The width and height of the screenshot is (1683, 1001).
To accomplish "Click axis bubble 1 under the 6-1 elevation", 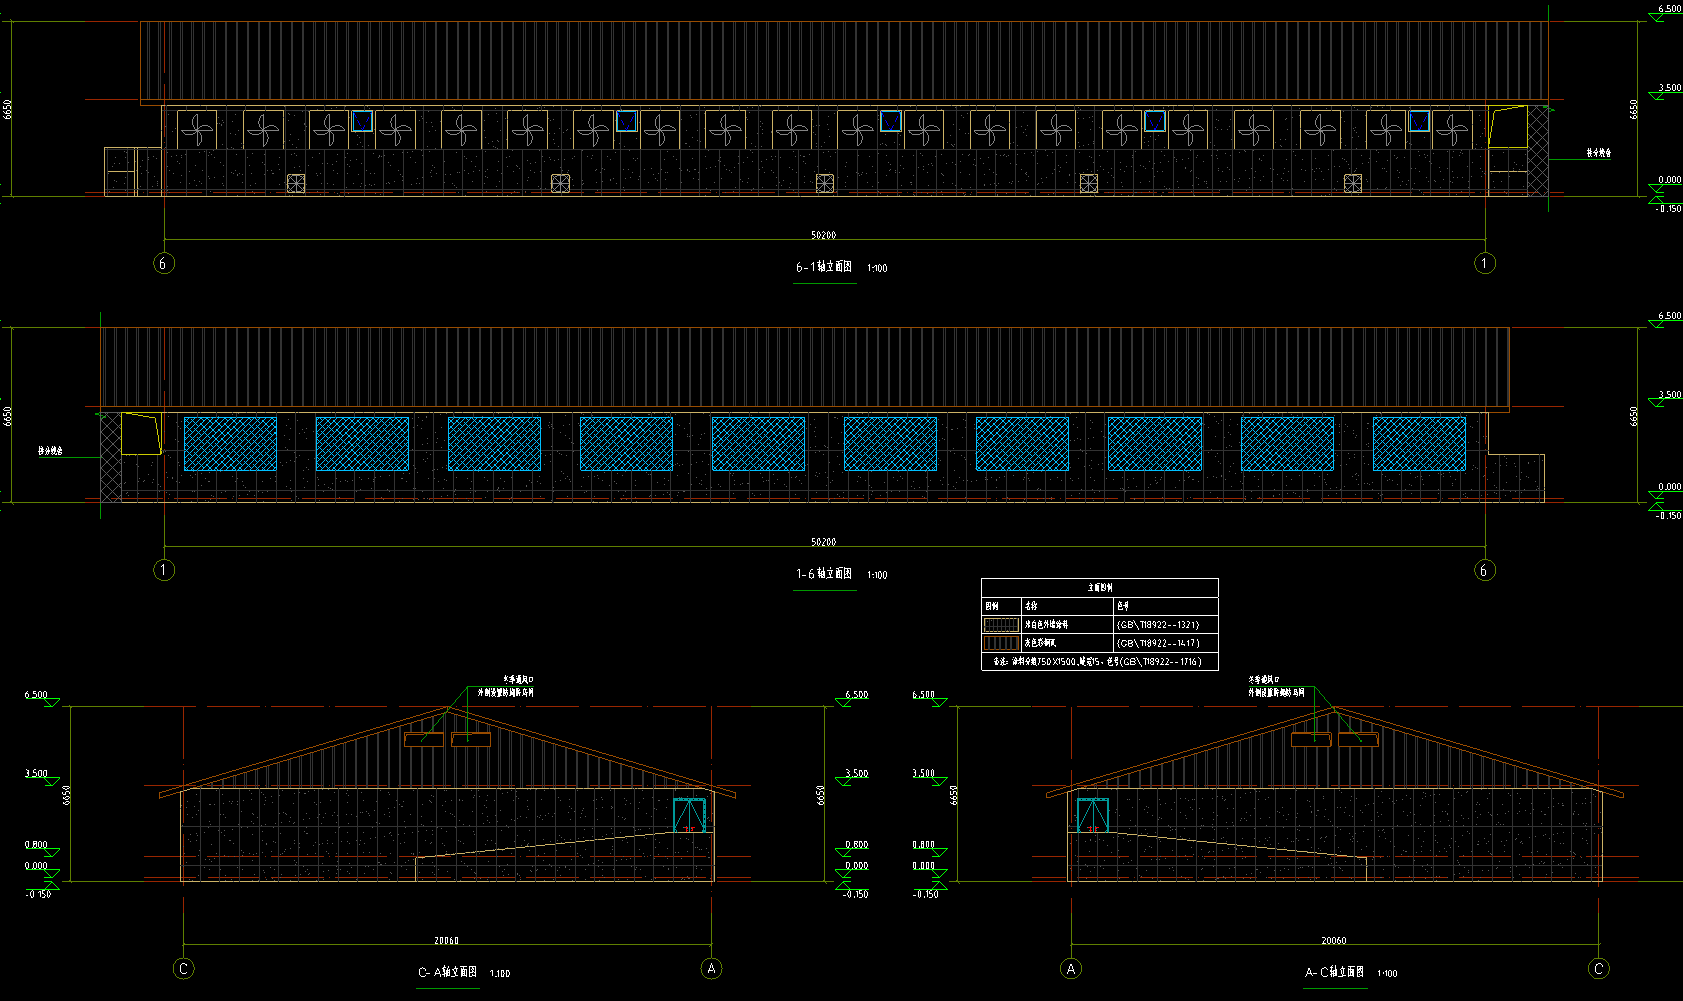I will [x=1485, y=263].
